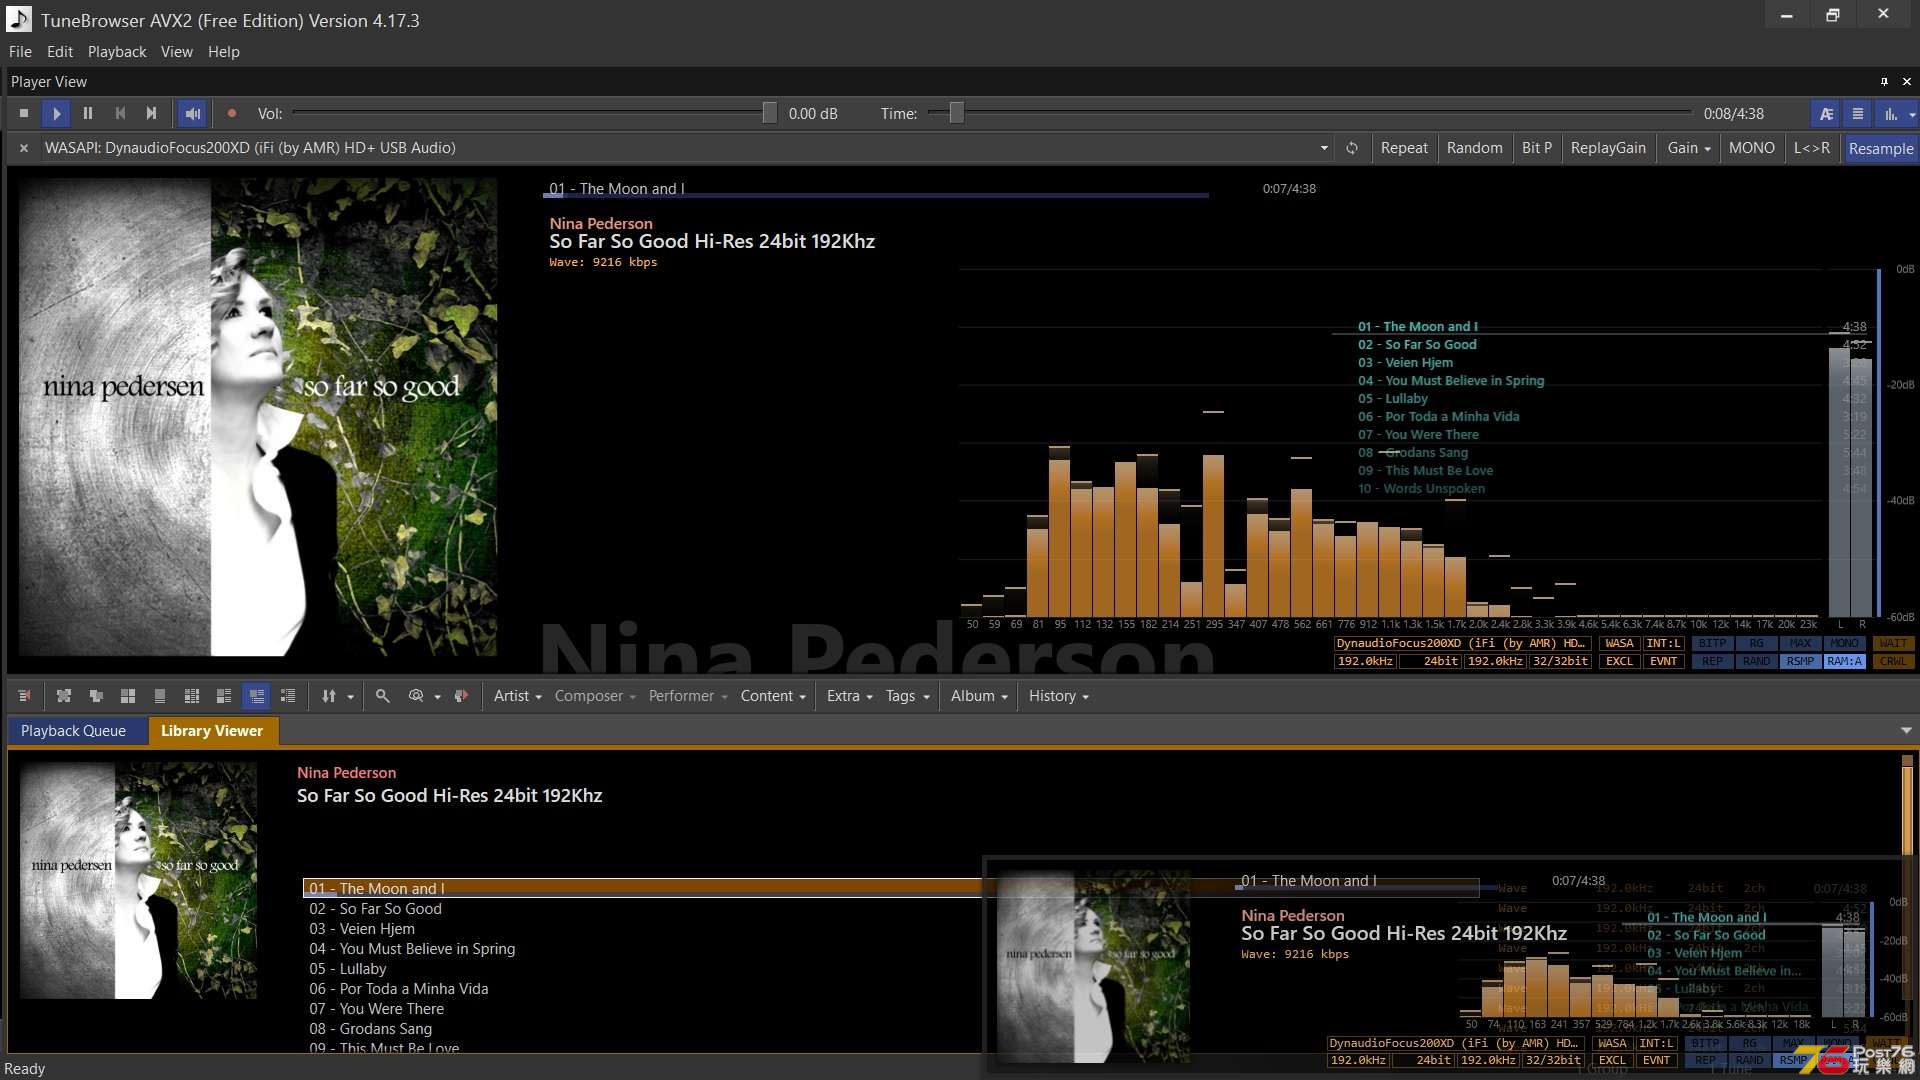
Task: Click '05 - Lullaby' in the player track list
Action: 1392,399
